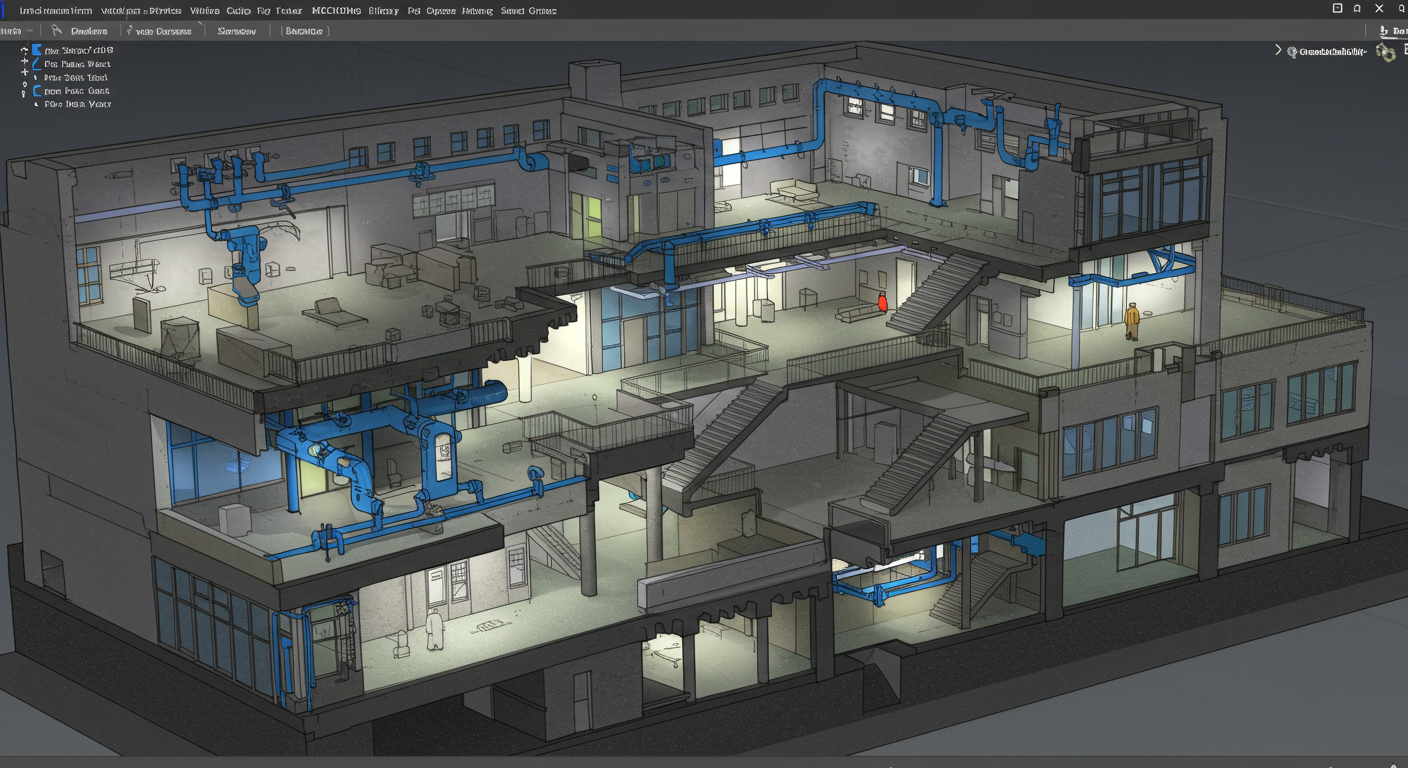Toggle the small restore-window box icon top right

tap(1337, 8)
